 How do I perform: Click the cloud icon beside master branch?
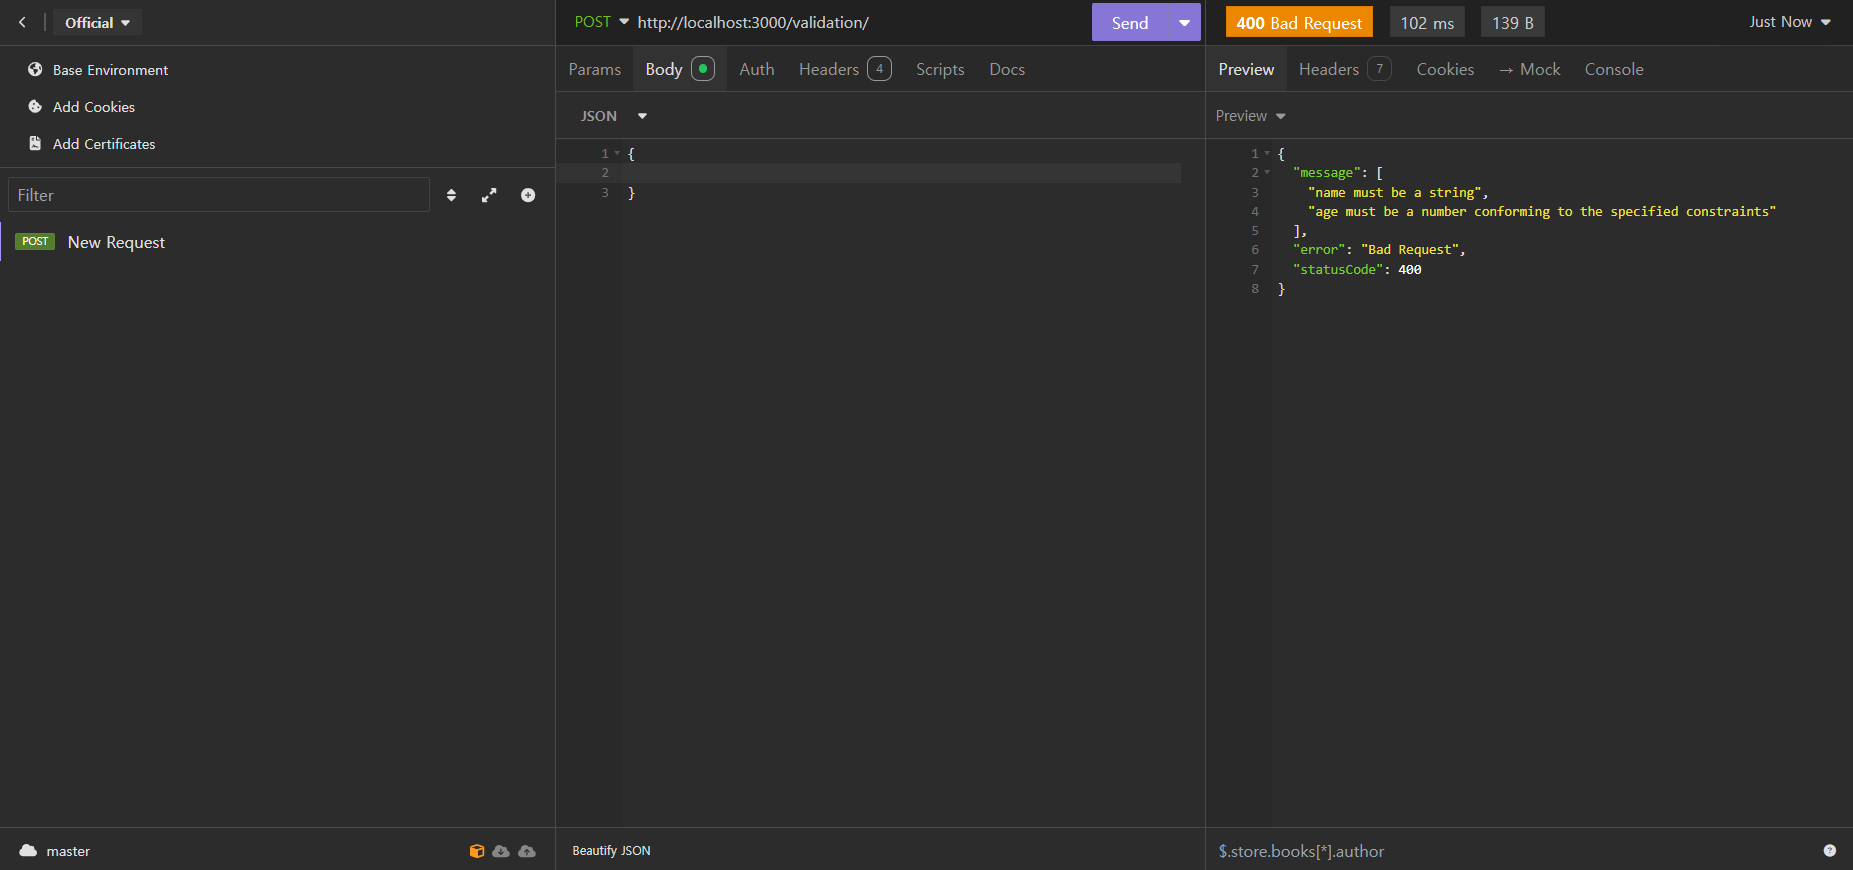[x=28, y=850]
